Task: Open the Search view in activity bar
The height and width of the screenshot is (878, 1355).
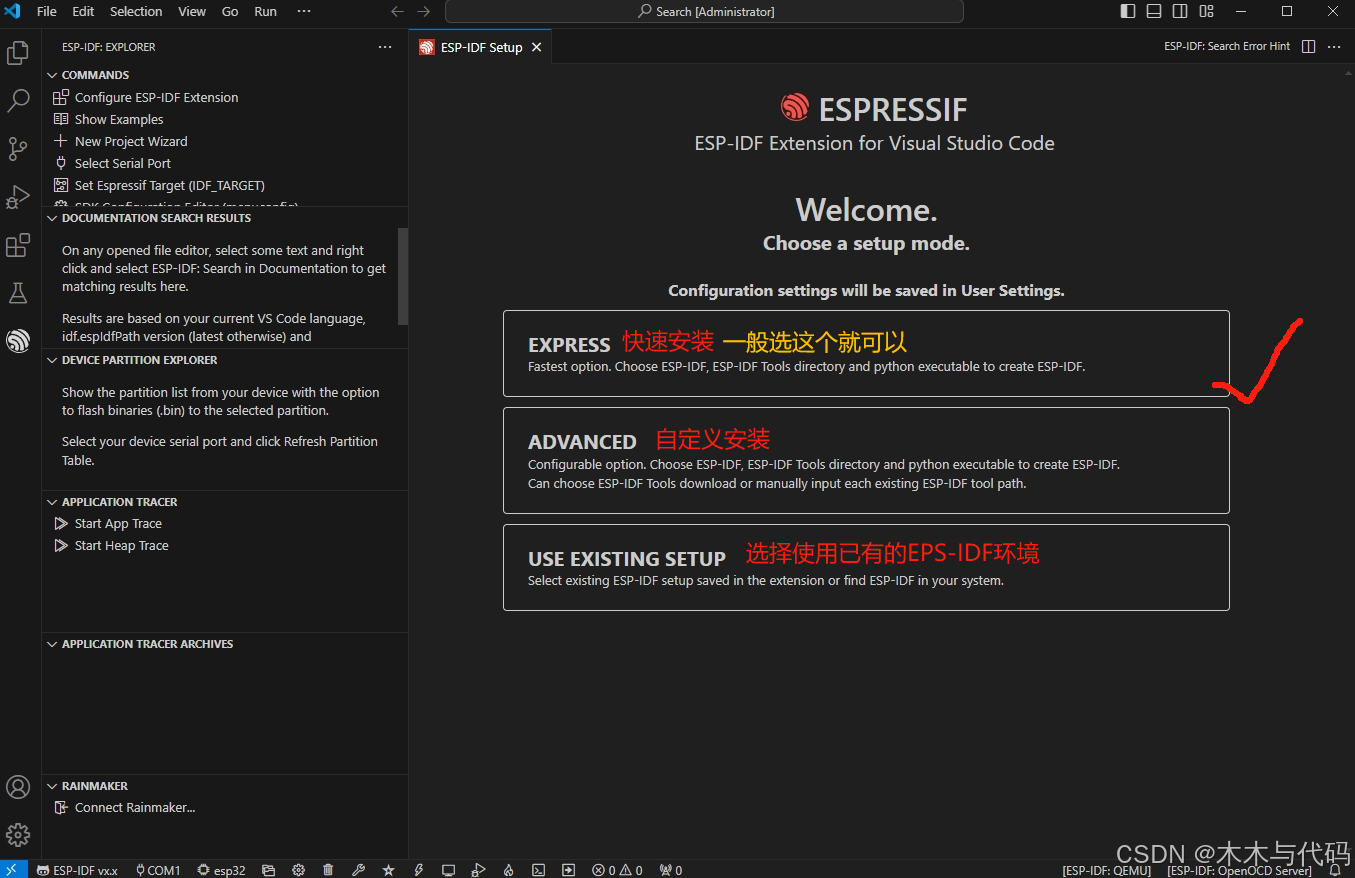Action: 18,101
